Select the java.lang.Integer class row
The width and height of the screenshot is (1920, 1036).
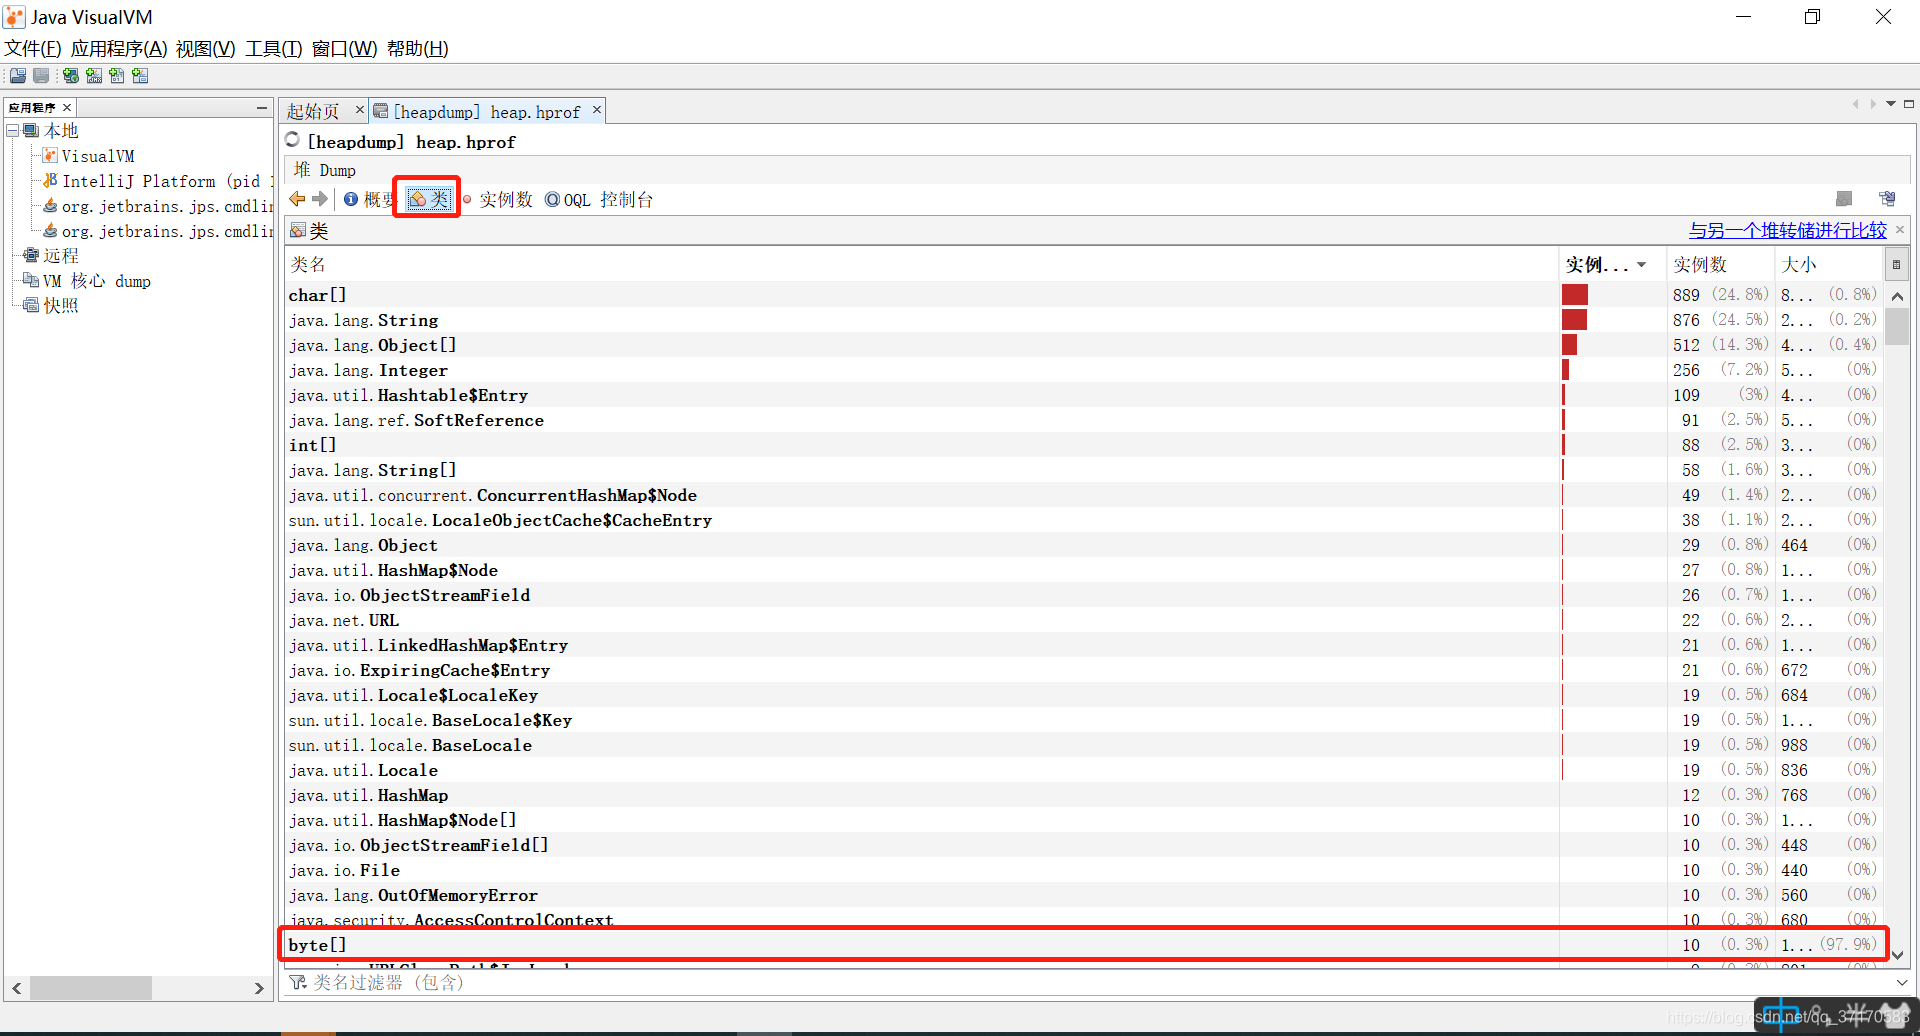pos(1085,370)
